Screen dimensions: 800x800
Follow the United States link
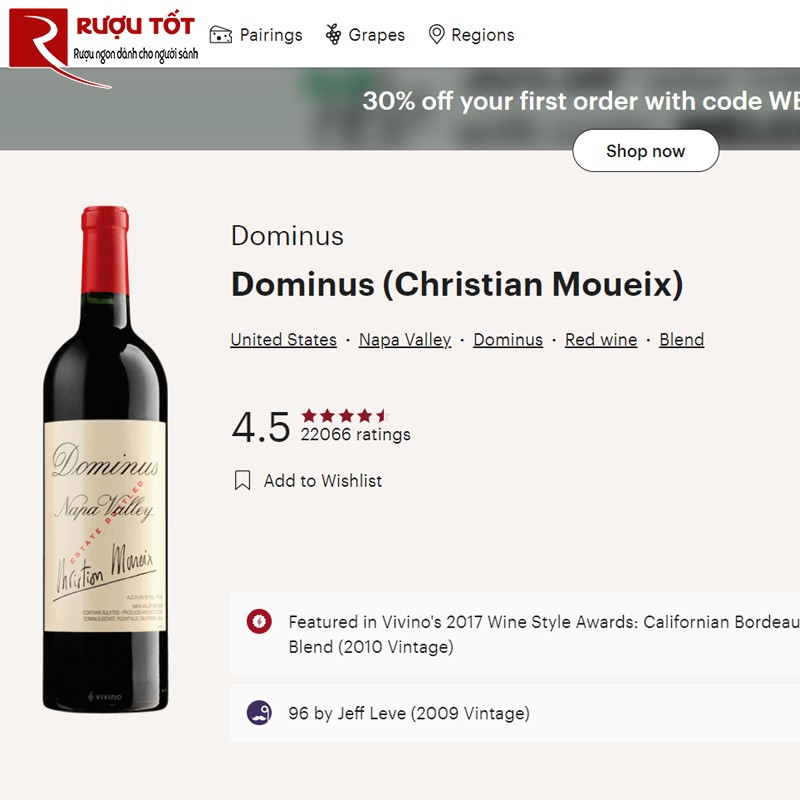click(x=282, y=339)
